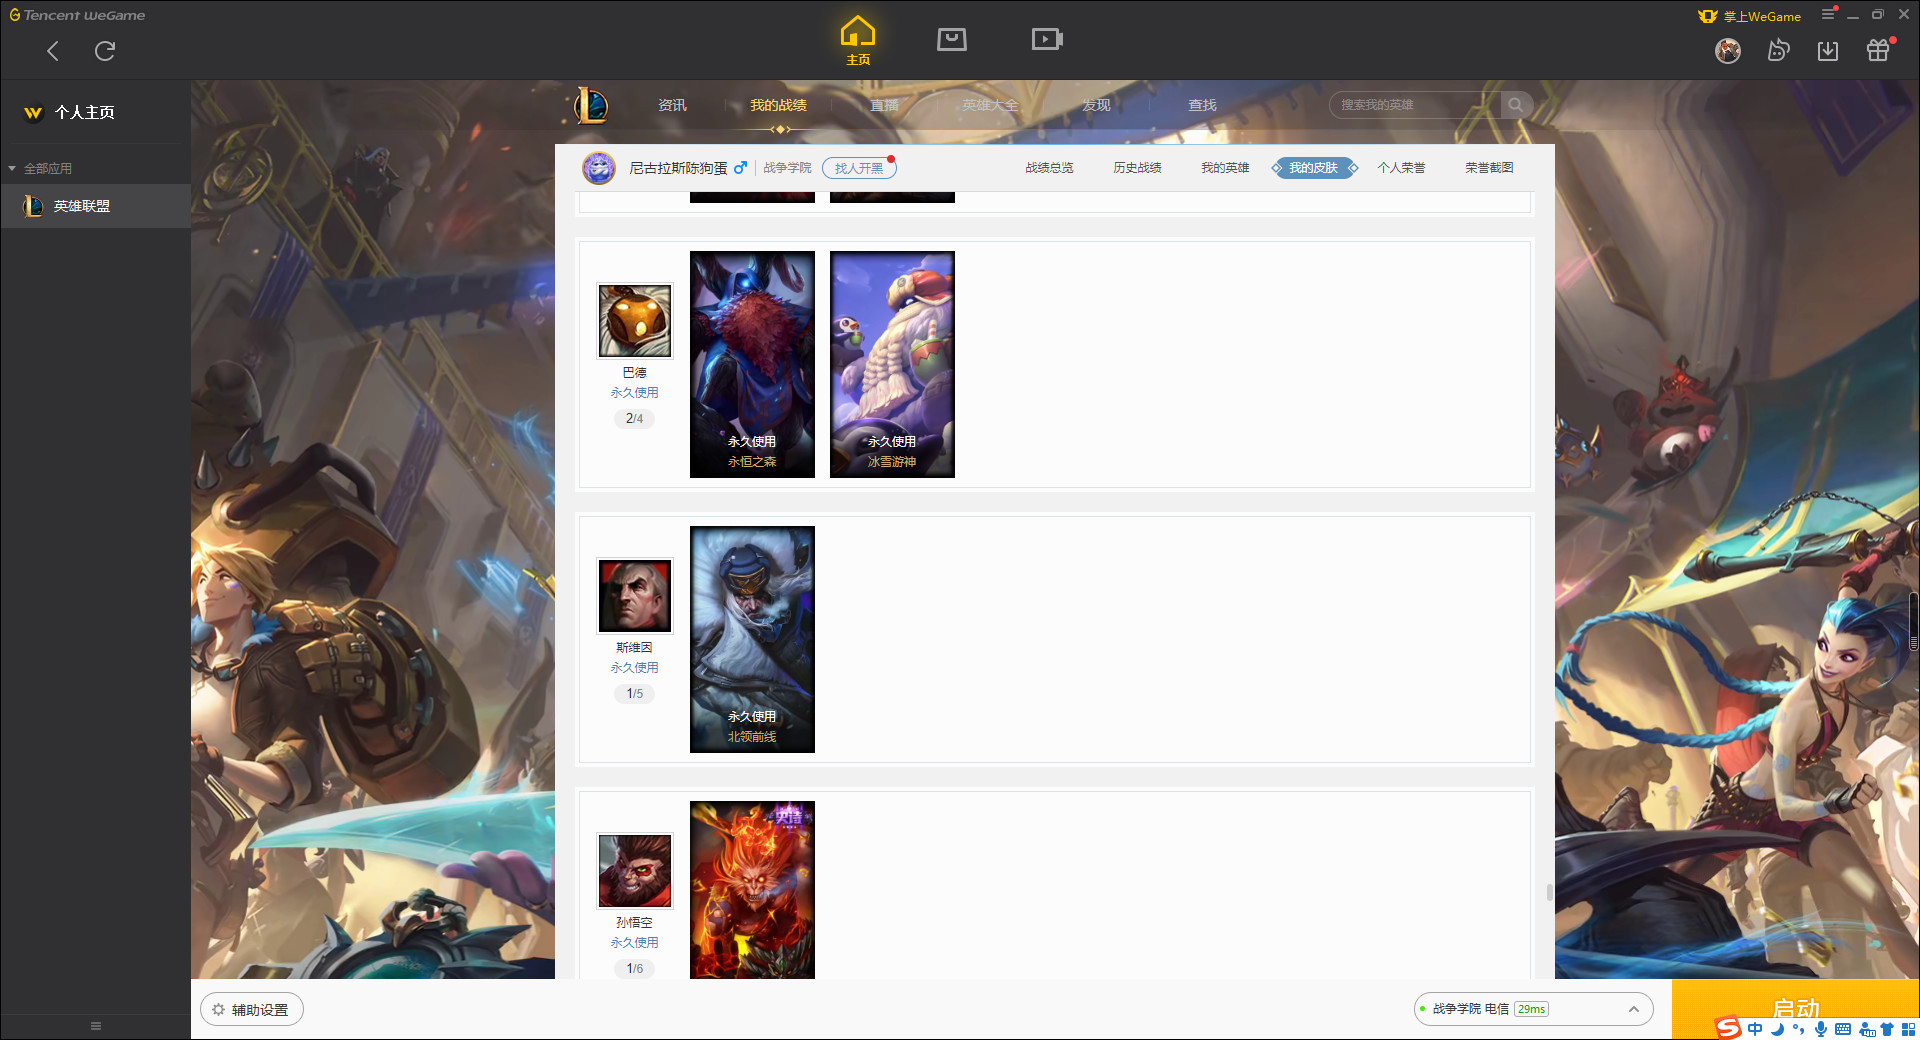This screenshot has width=1920, height=1040.
Task: Click the Sogou input method S icon
Action: (1727, 1028)
